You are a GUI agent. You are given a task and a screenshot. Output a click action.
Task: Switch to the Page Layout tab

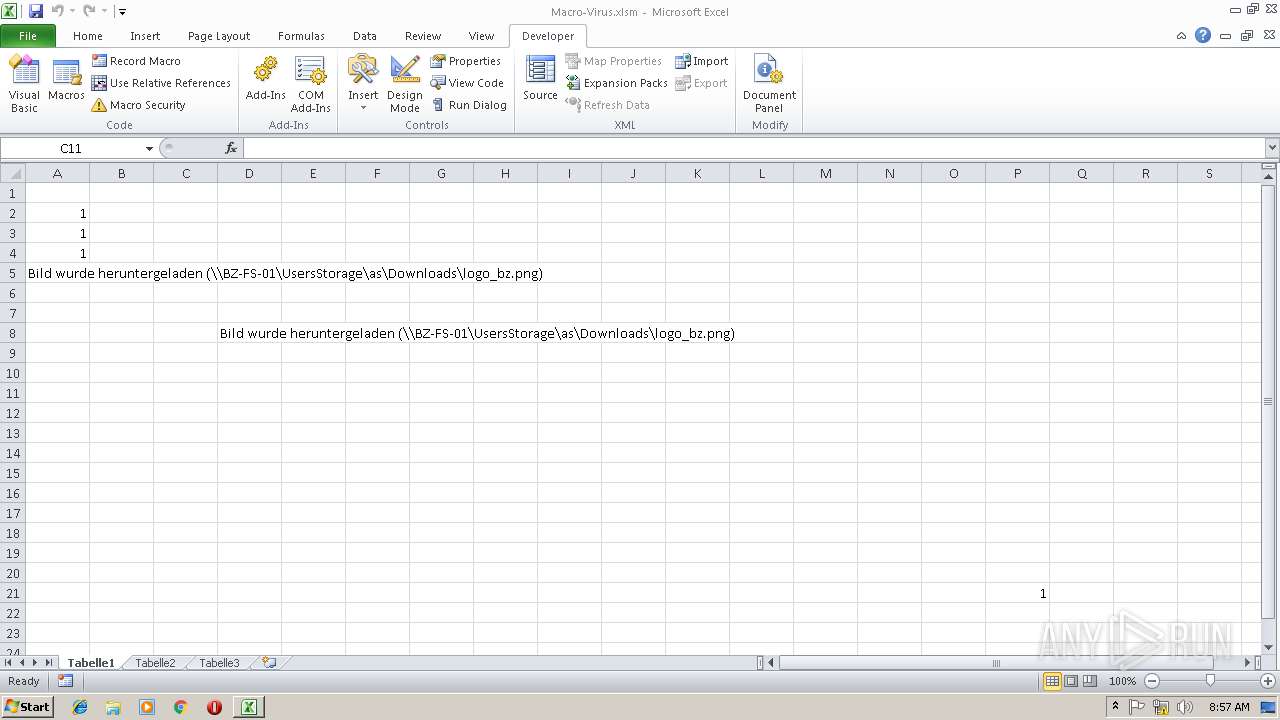tap(219, 36)
